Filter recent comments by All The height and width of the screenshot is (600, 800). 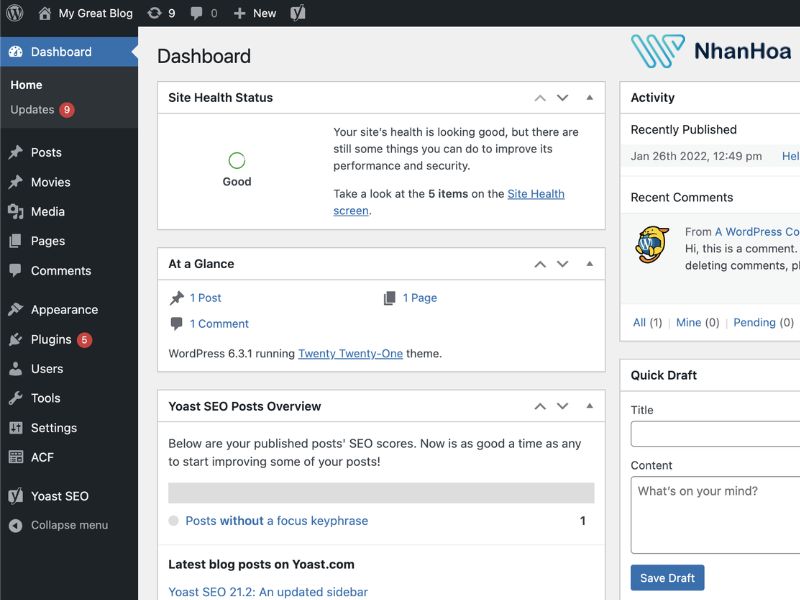pyautogui.click(x=639, y=322)
